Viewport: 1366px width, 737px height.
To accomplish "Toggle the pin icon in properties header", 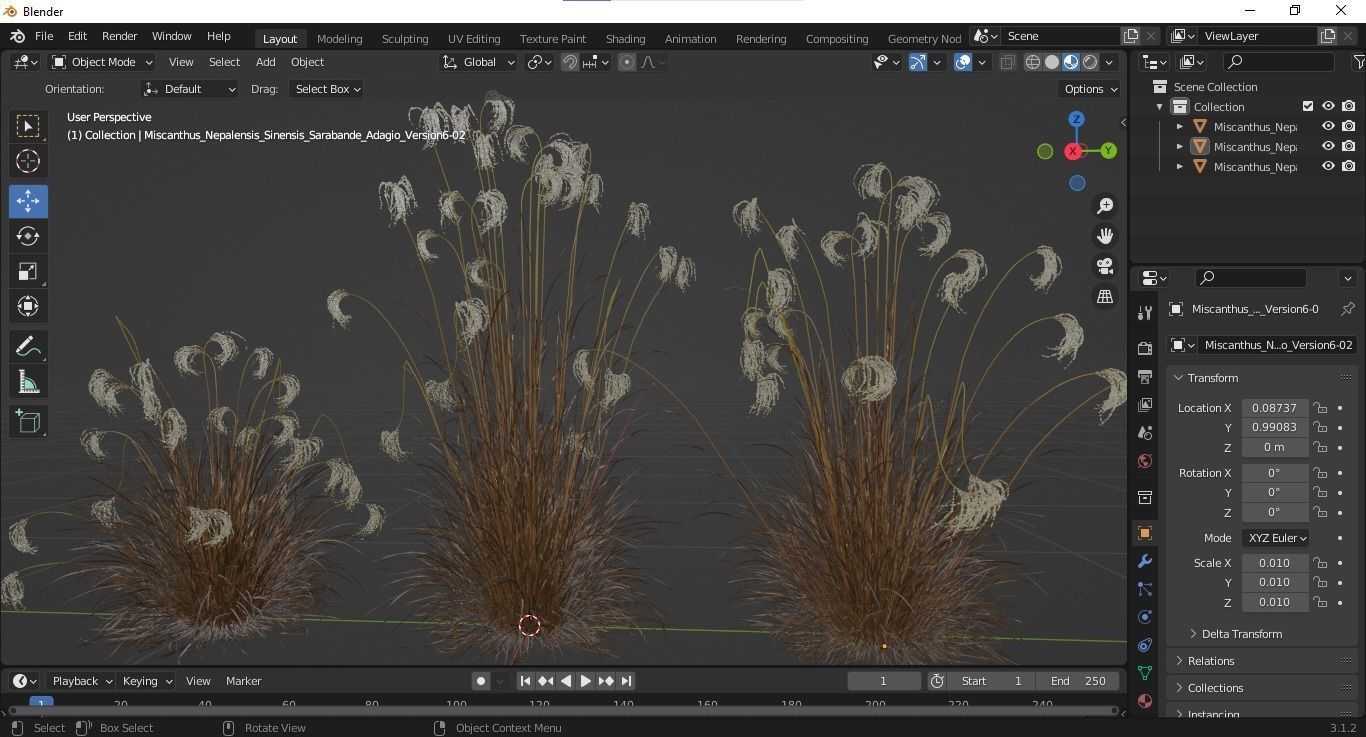I will [1347, 309].
